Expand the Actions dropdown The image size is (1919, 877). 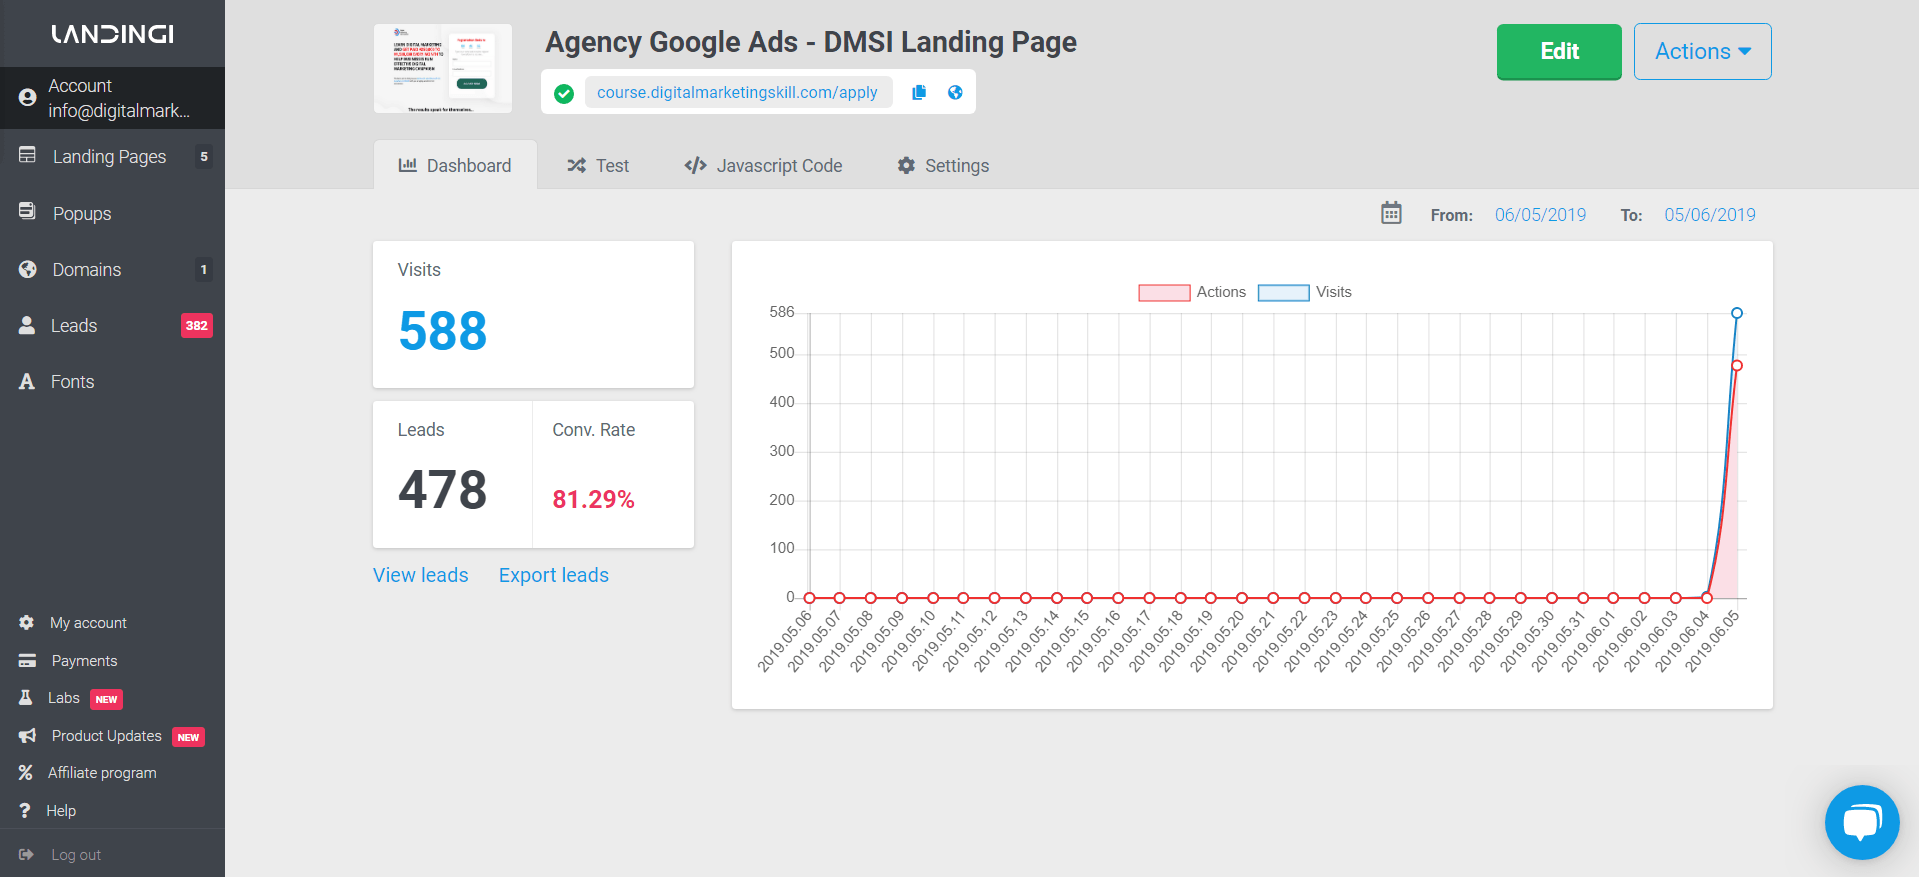click(x=1702, y=51)
